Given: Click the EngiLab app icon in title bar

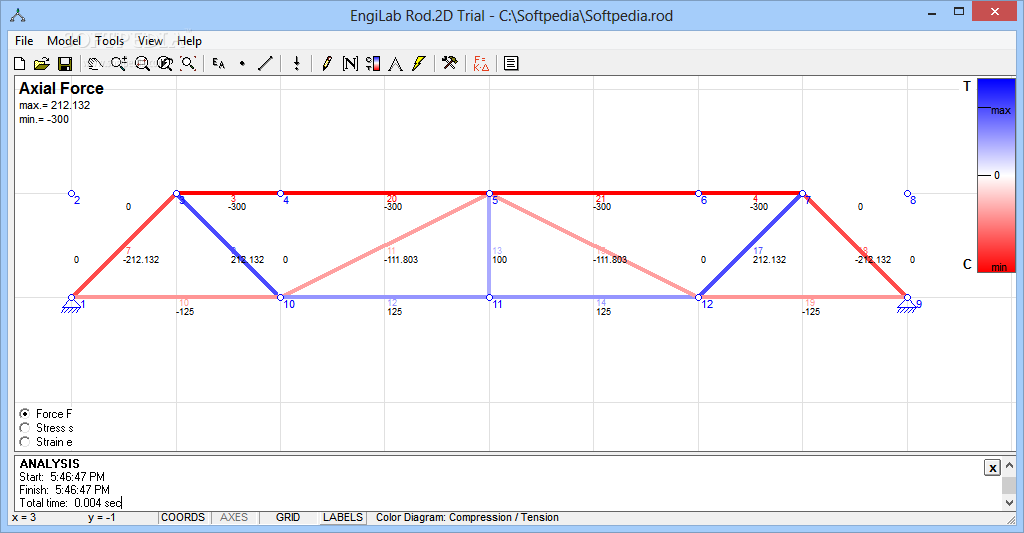Looking at the screenshot, I should click(x=18, y=15).
